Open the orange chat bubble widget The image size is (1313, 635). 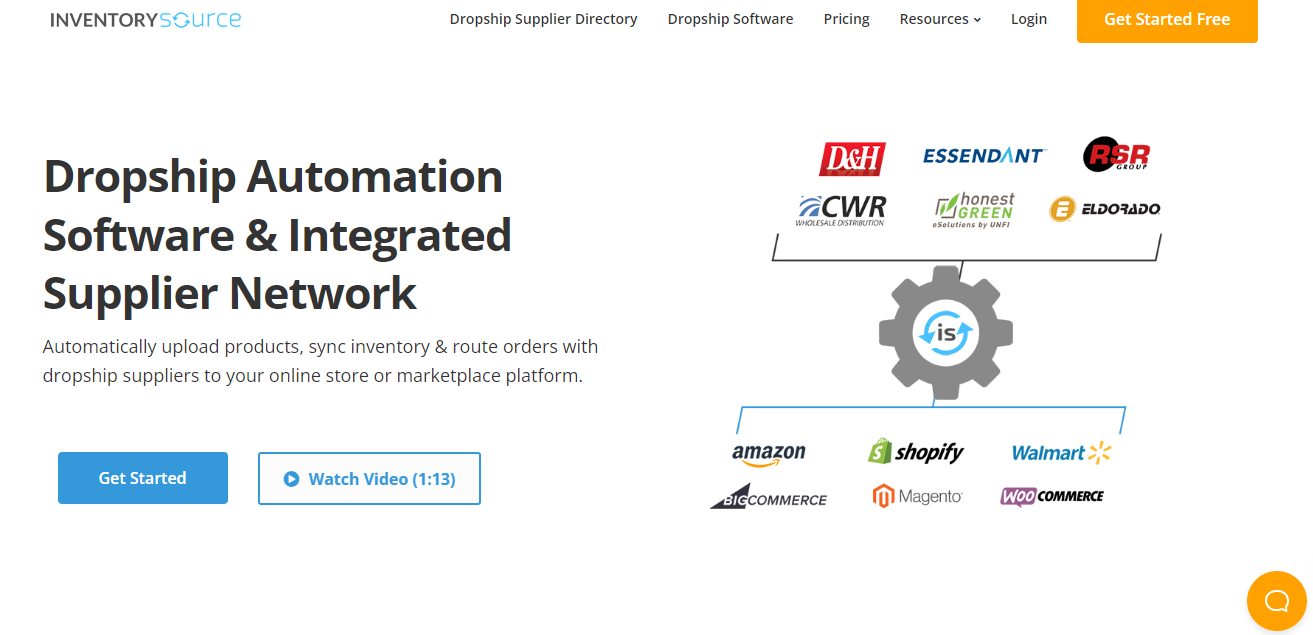pyautogui.click(x=1277, y=600)
